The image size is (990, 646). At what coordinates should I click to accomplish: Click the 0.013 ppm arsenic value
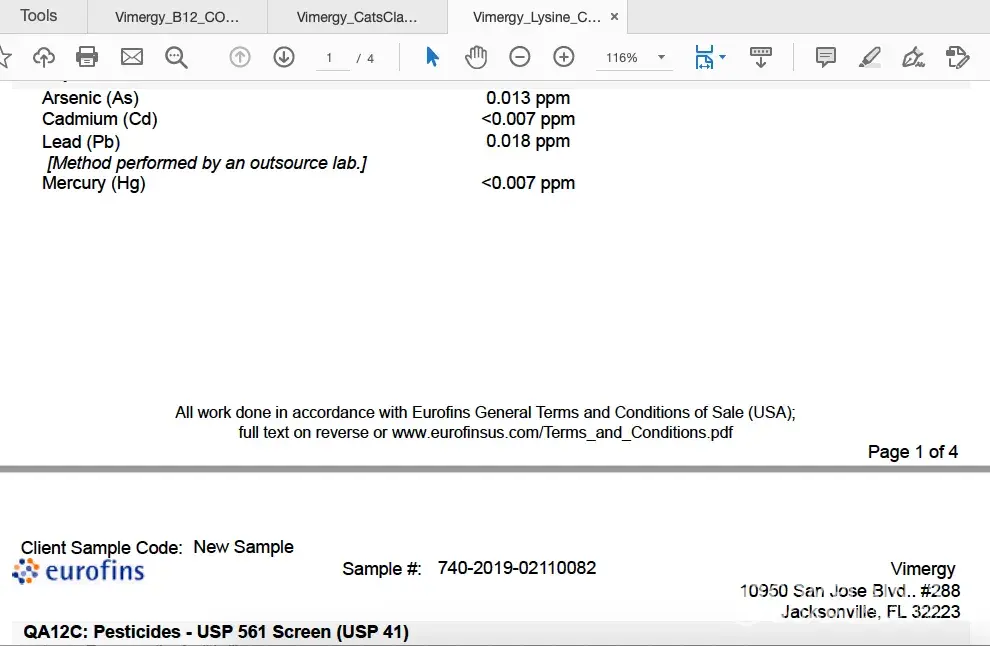click(528, 98)
